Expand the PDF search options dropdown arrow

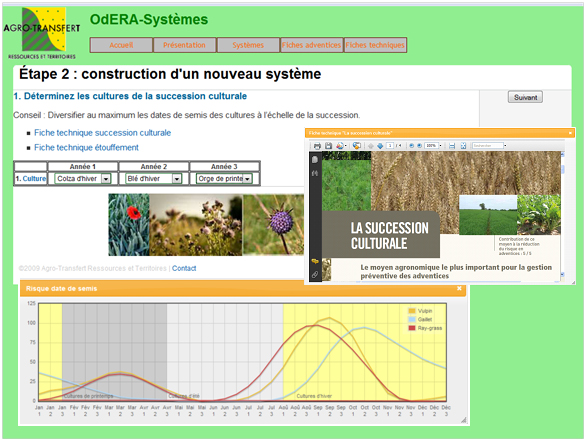(x=505, y=146)
